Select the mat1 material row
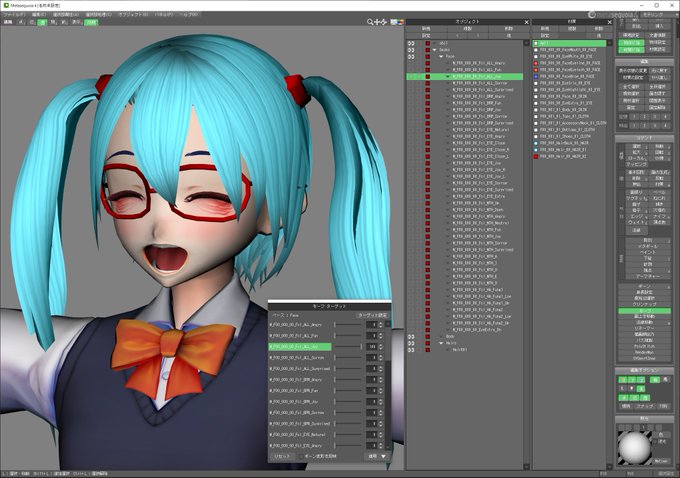This screenshot has width=680, height=478. point(569,43)
